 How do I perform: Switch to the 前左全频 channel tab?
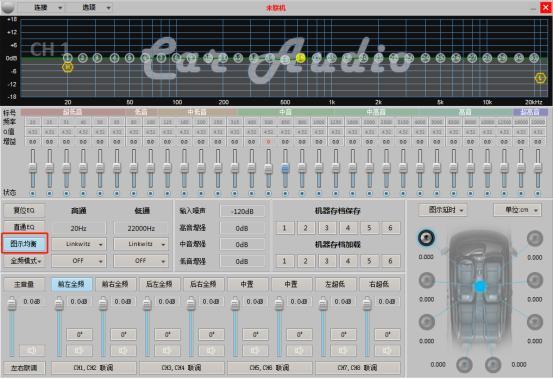(72, 284)
